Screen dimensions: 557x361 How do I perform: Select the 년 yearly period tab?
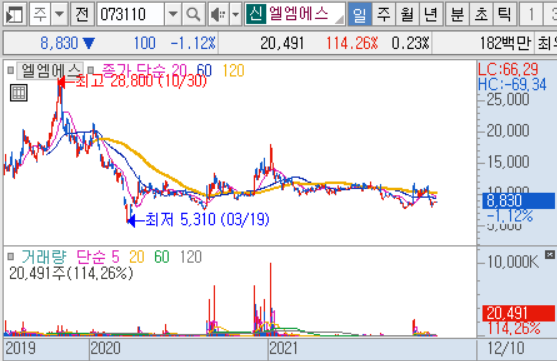coord(431,14)
